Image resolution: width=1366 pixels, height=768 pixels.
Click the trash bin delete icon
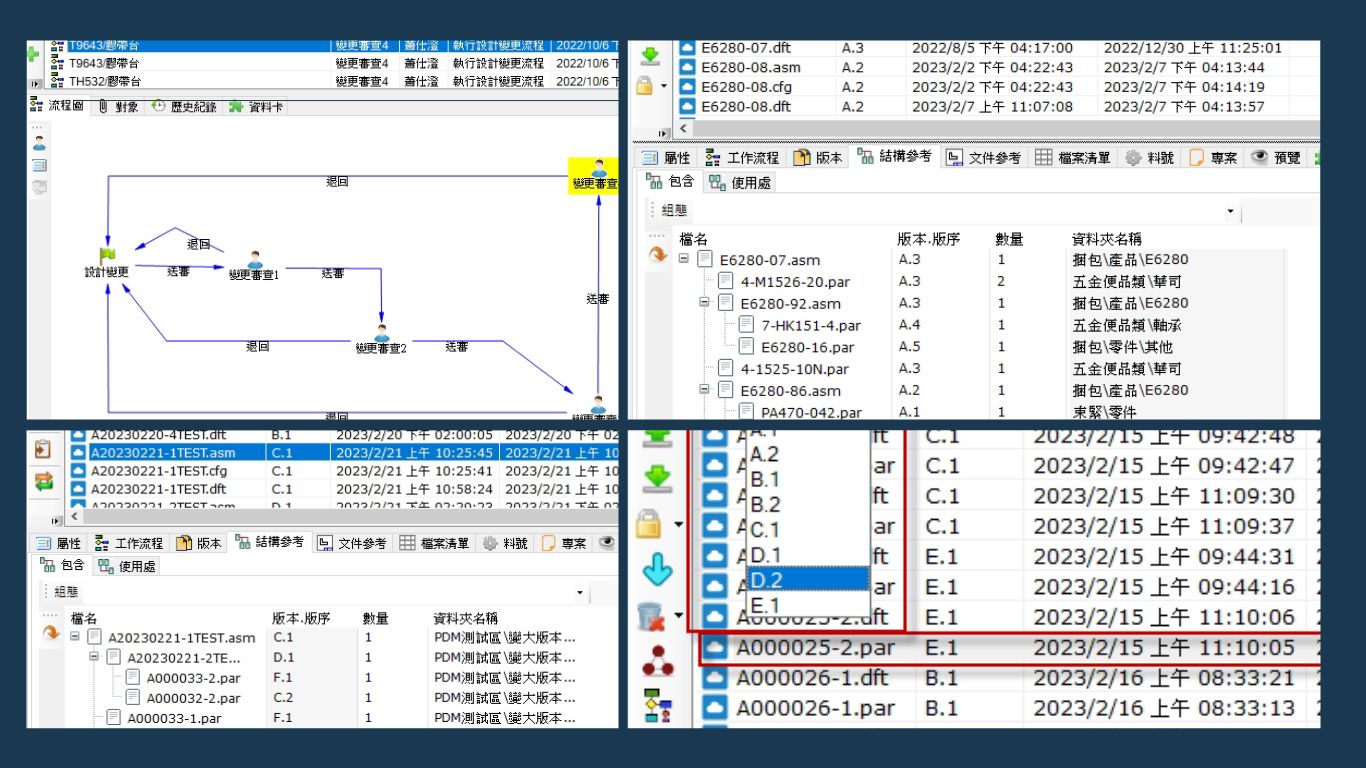pyautogui.click(x=652, y=617)
